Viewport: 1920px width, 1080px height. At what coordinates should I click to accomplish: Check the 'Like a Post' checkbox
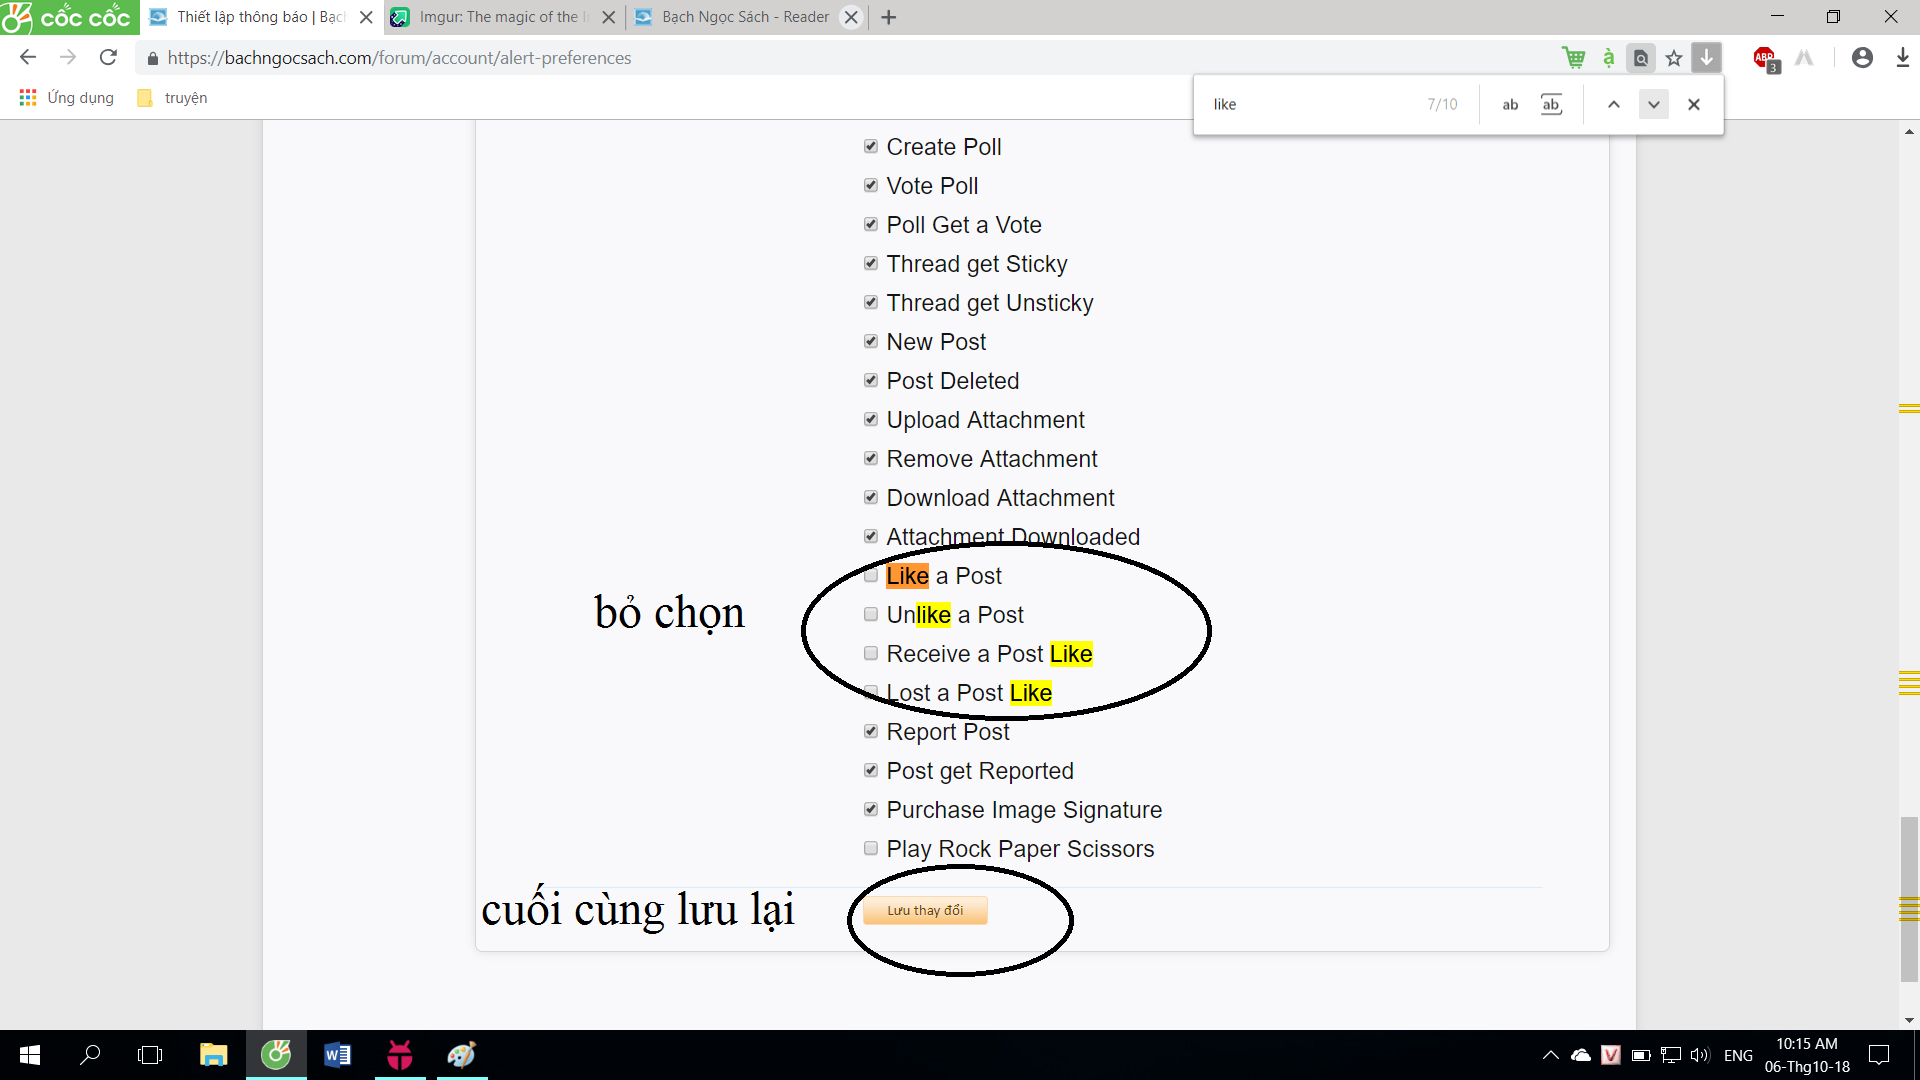tap(870, 576)
